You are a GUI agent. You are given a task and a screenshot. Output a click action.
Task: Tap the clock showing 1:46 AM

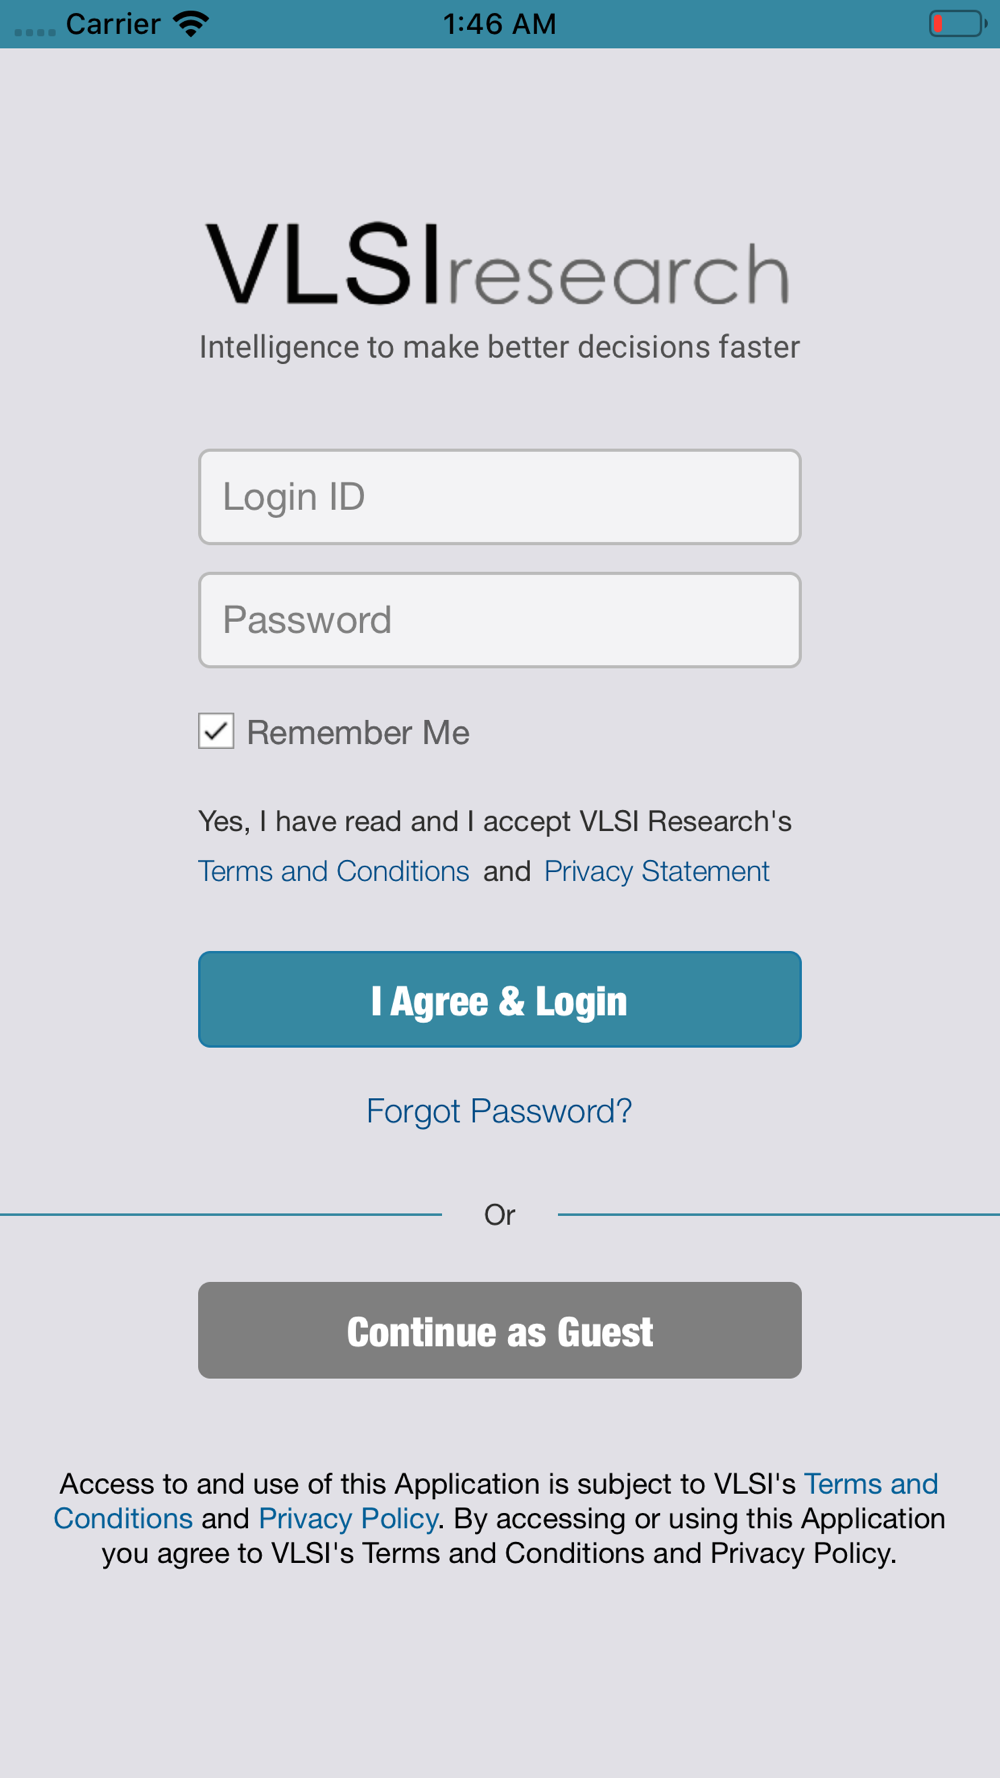click(499, 24)
